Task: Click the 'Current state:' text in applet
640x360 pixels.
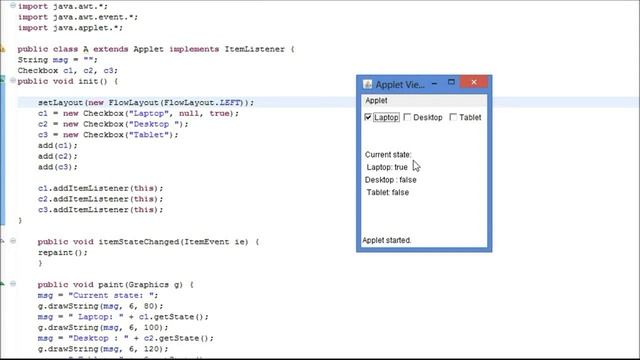Action: 388,155
